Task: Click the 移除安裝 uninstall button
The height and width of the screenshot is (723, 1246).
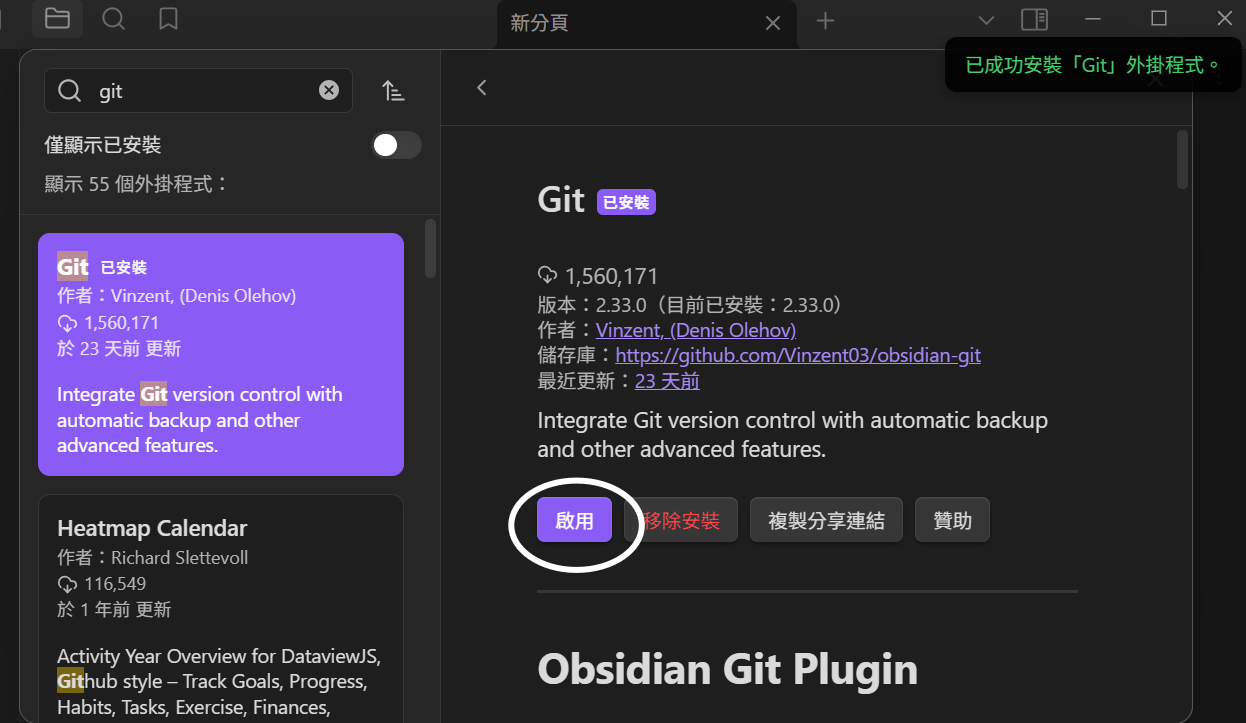Action: (x=681, y=520)
